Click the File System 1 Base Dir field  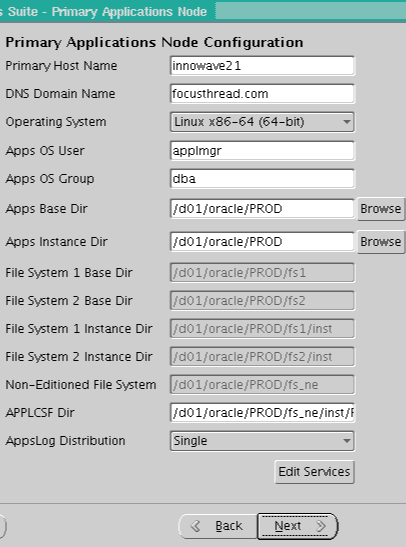262,272
